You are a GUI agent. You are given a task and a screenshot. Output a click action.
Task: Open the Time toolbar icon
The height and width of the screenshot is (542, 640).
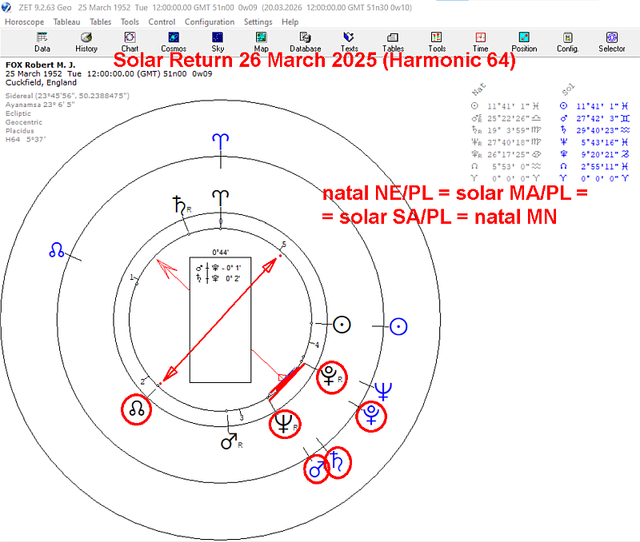click(x=480, y=42)
